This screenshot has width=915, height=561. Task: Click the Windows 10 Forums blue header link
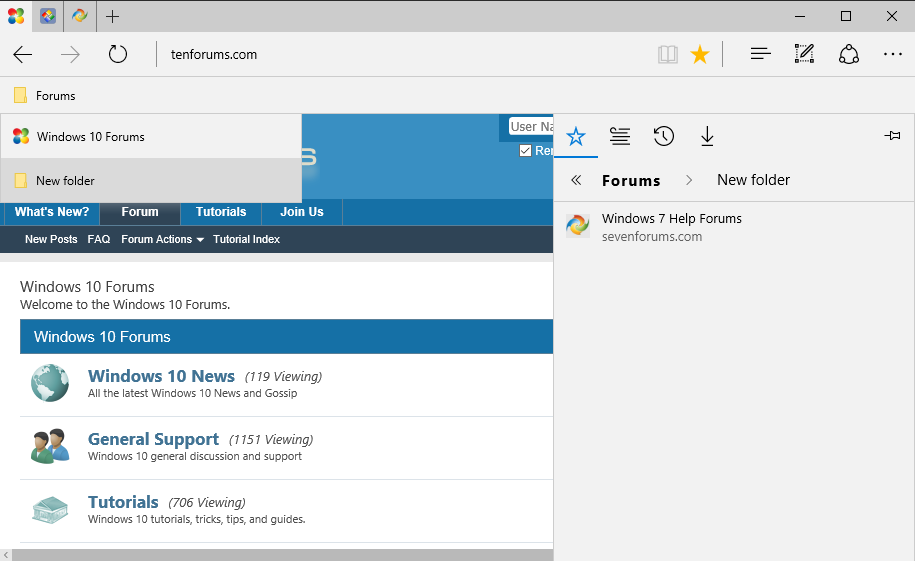(102, 337)
